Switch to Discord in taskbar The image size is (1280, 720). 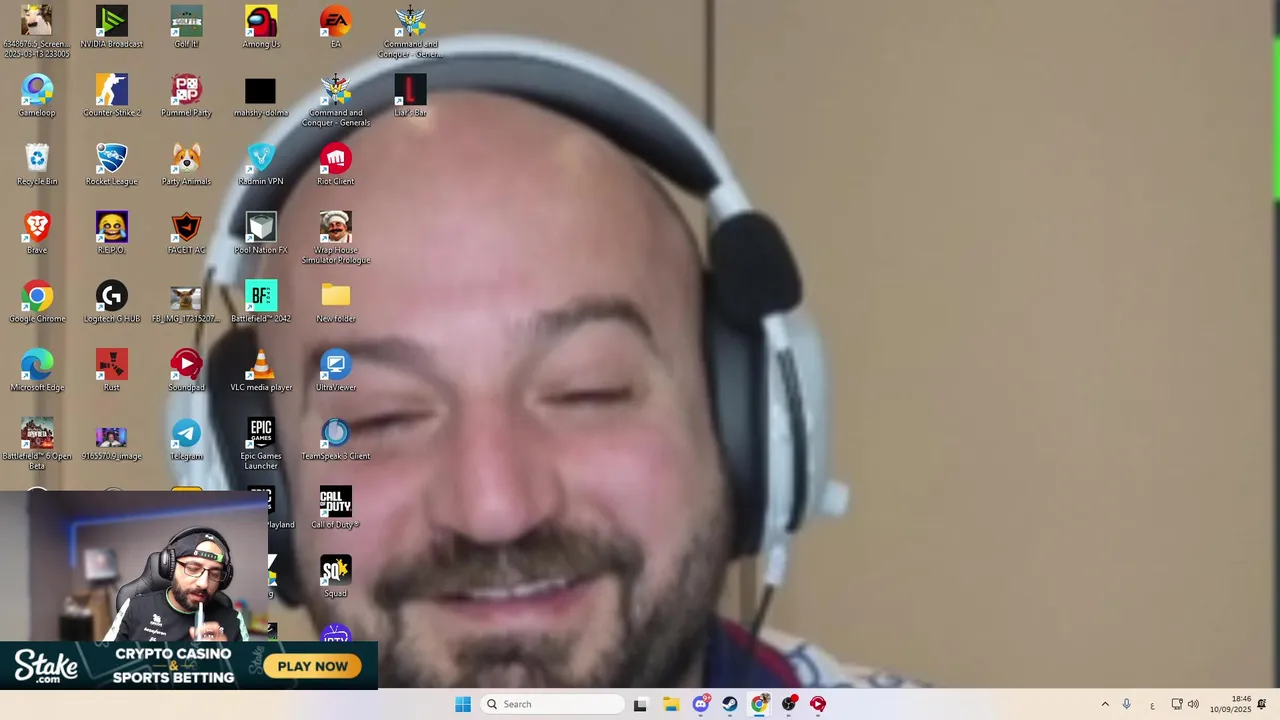point(700,704)
